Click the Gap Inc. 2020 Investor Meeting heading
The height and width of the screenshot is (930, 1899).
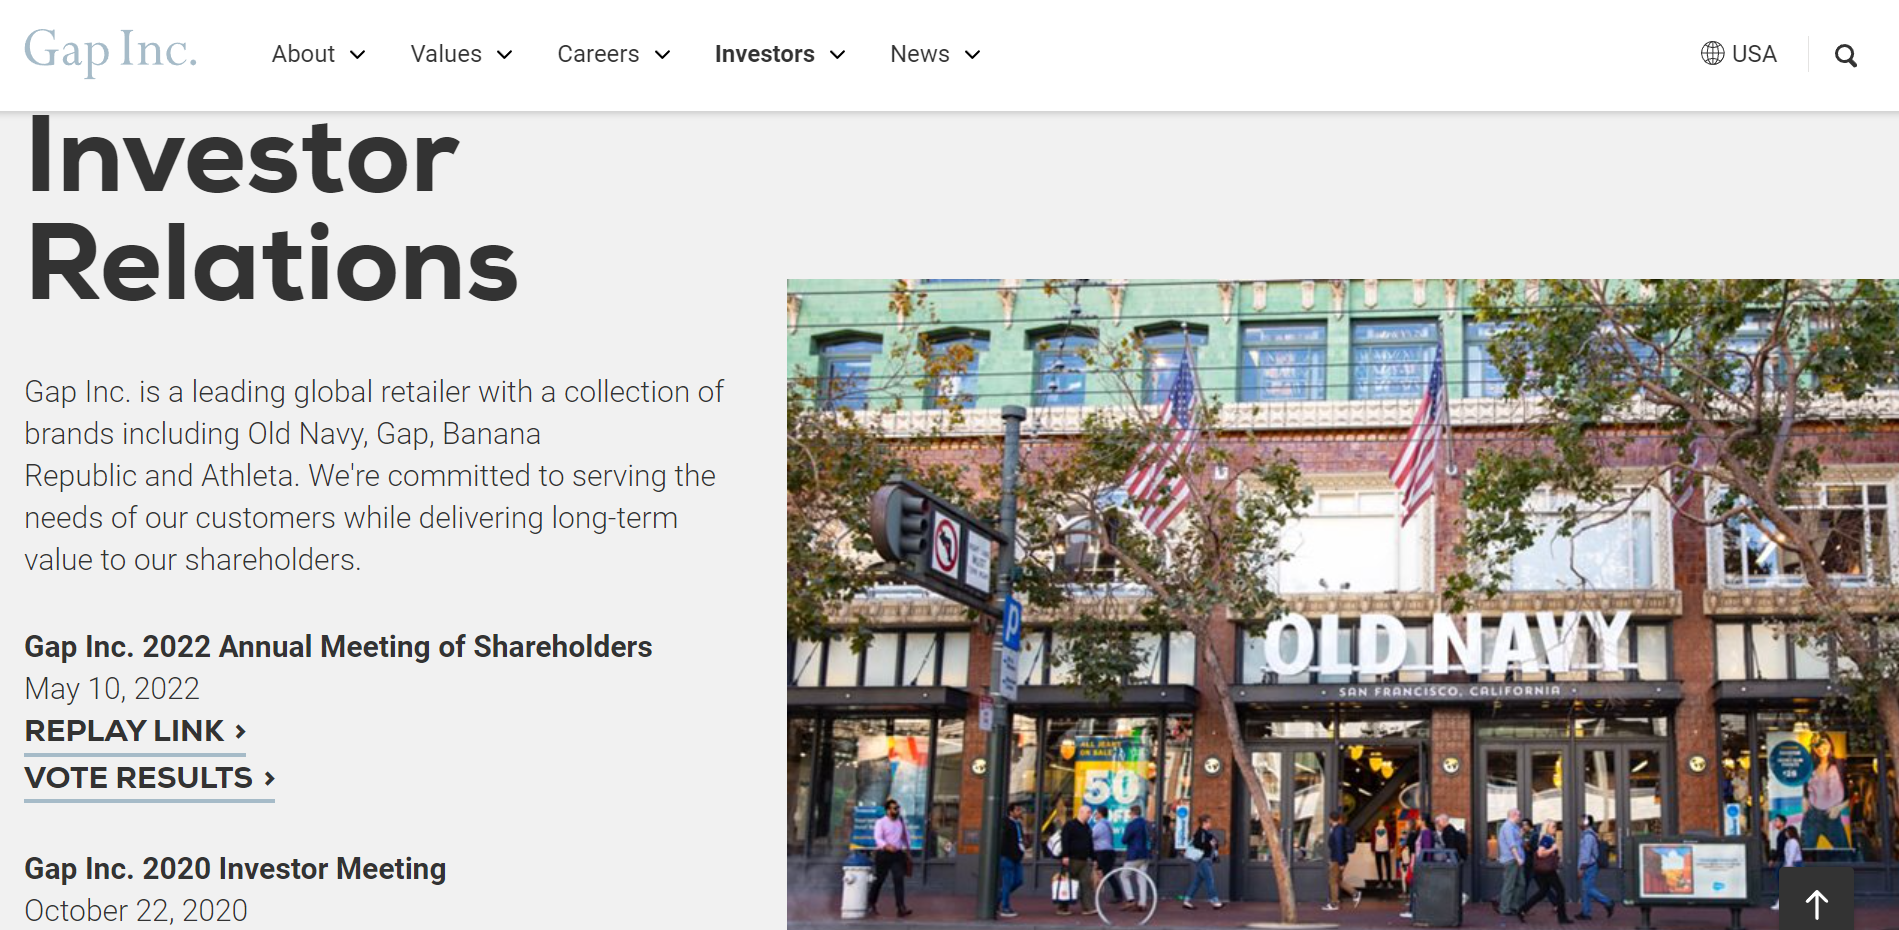[x=235, y=869]
